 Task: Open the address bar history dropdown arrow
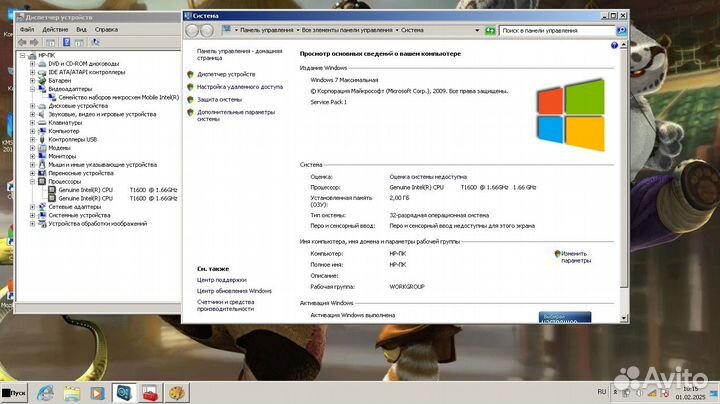pos(477,30)
